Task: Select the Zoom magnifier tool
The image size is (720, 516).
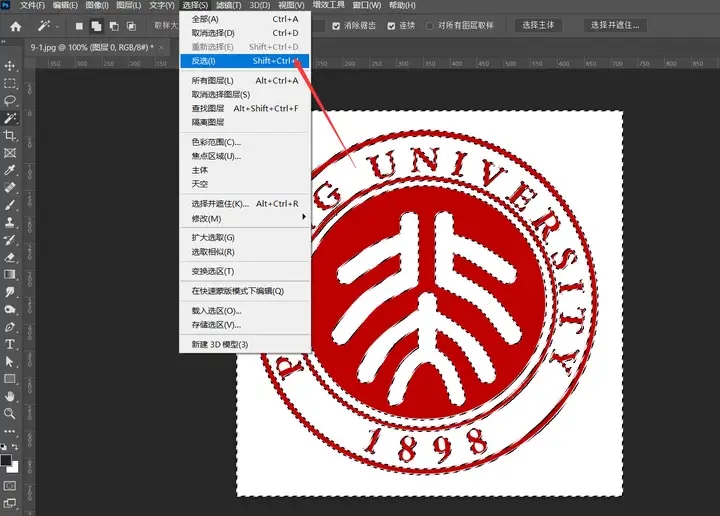Action: (x=10, y=414)
